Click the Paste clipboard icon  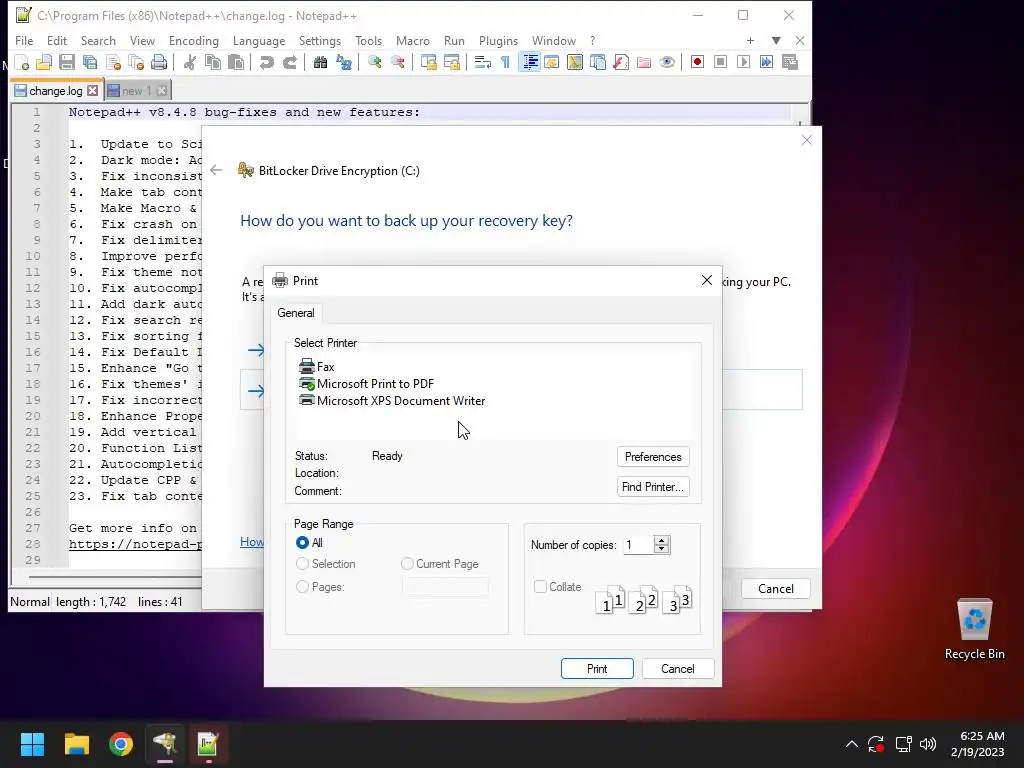[x=236, y=62]
